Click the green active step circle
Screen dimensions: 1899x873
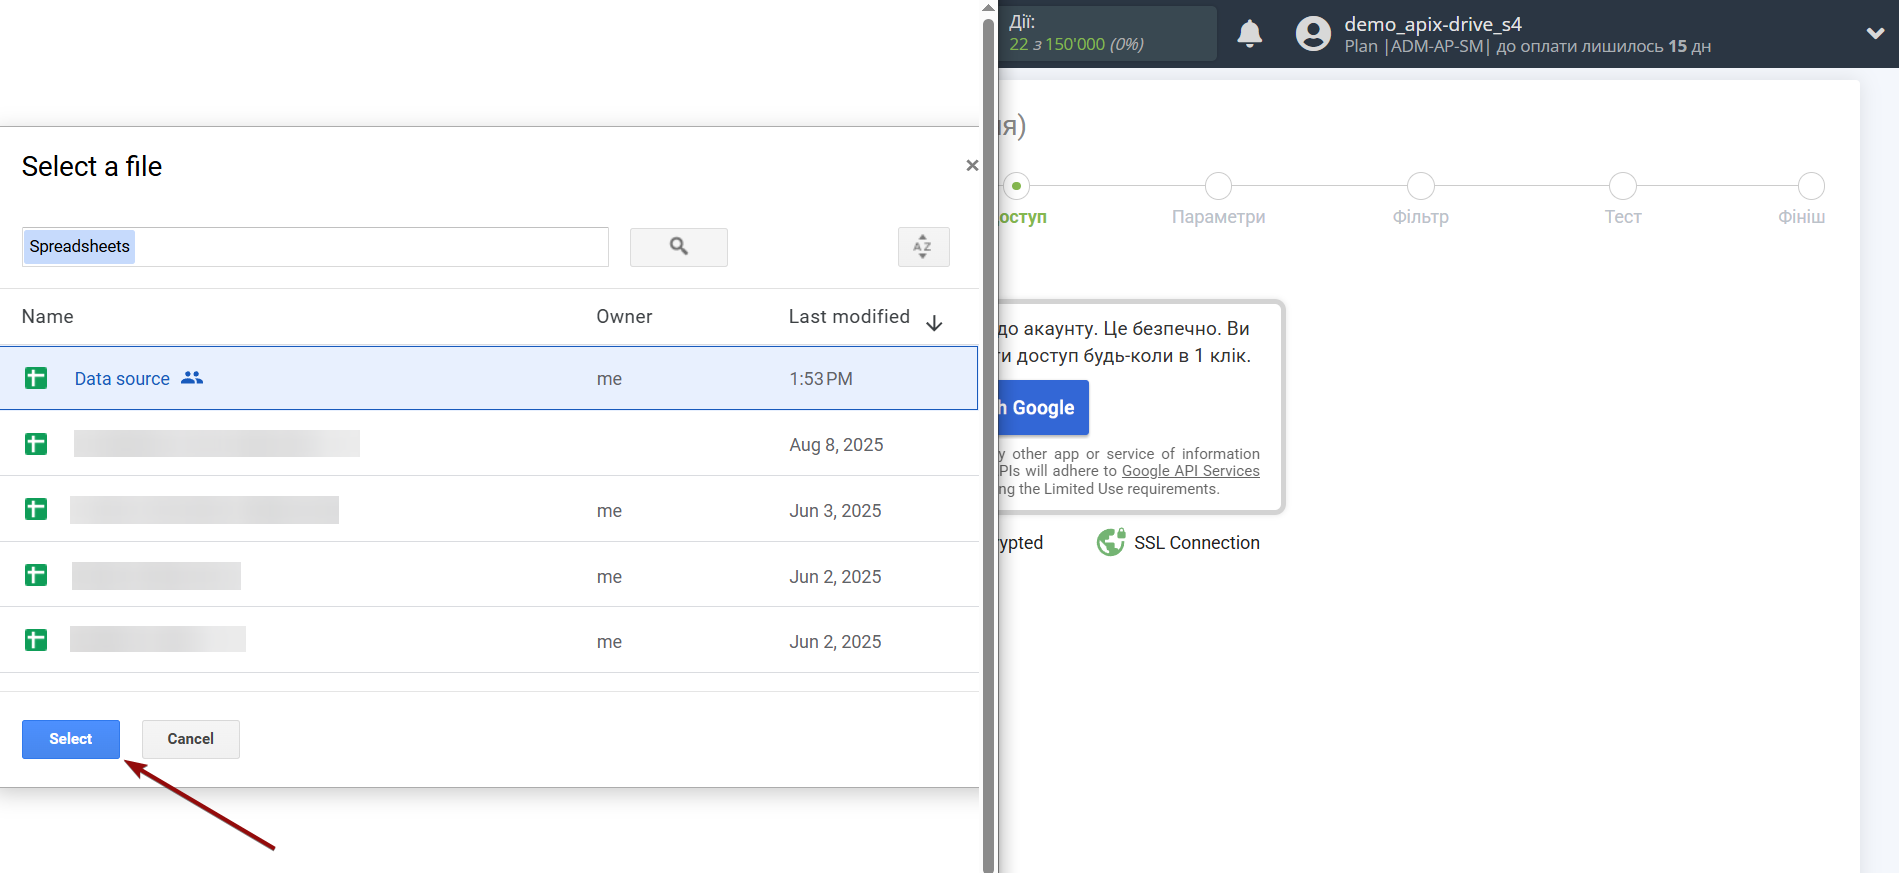point(1016,186)
